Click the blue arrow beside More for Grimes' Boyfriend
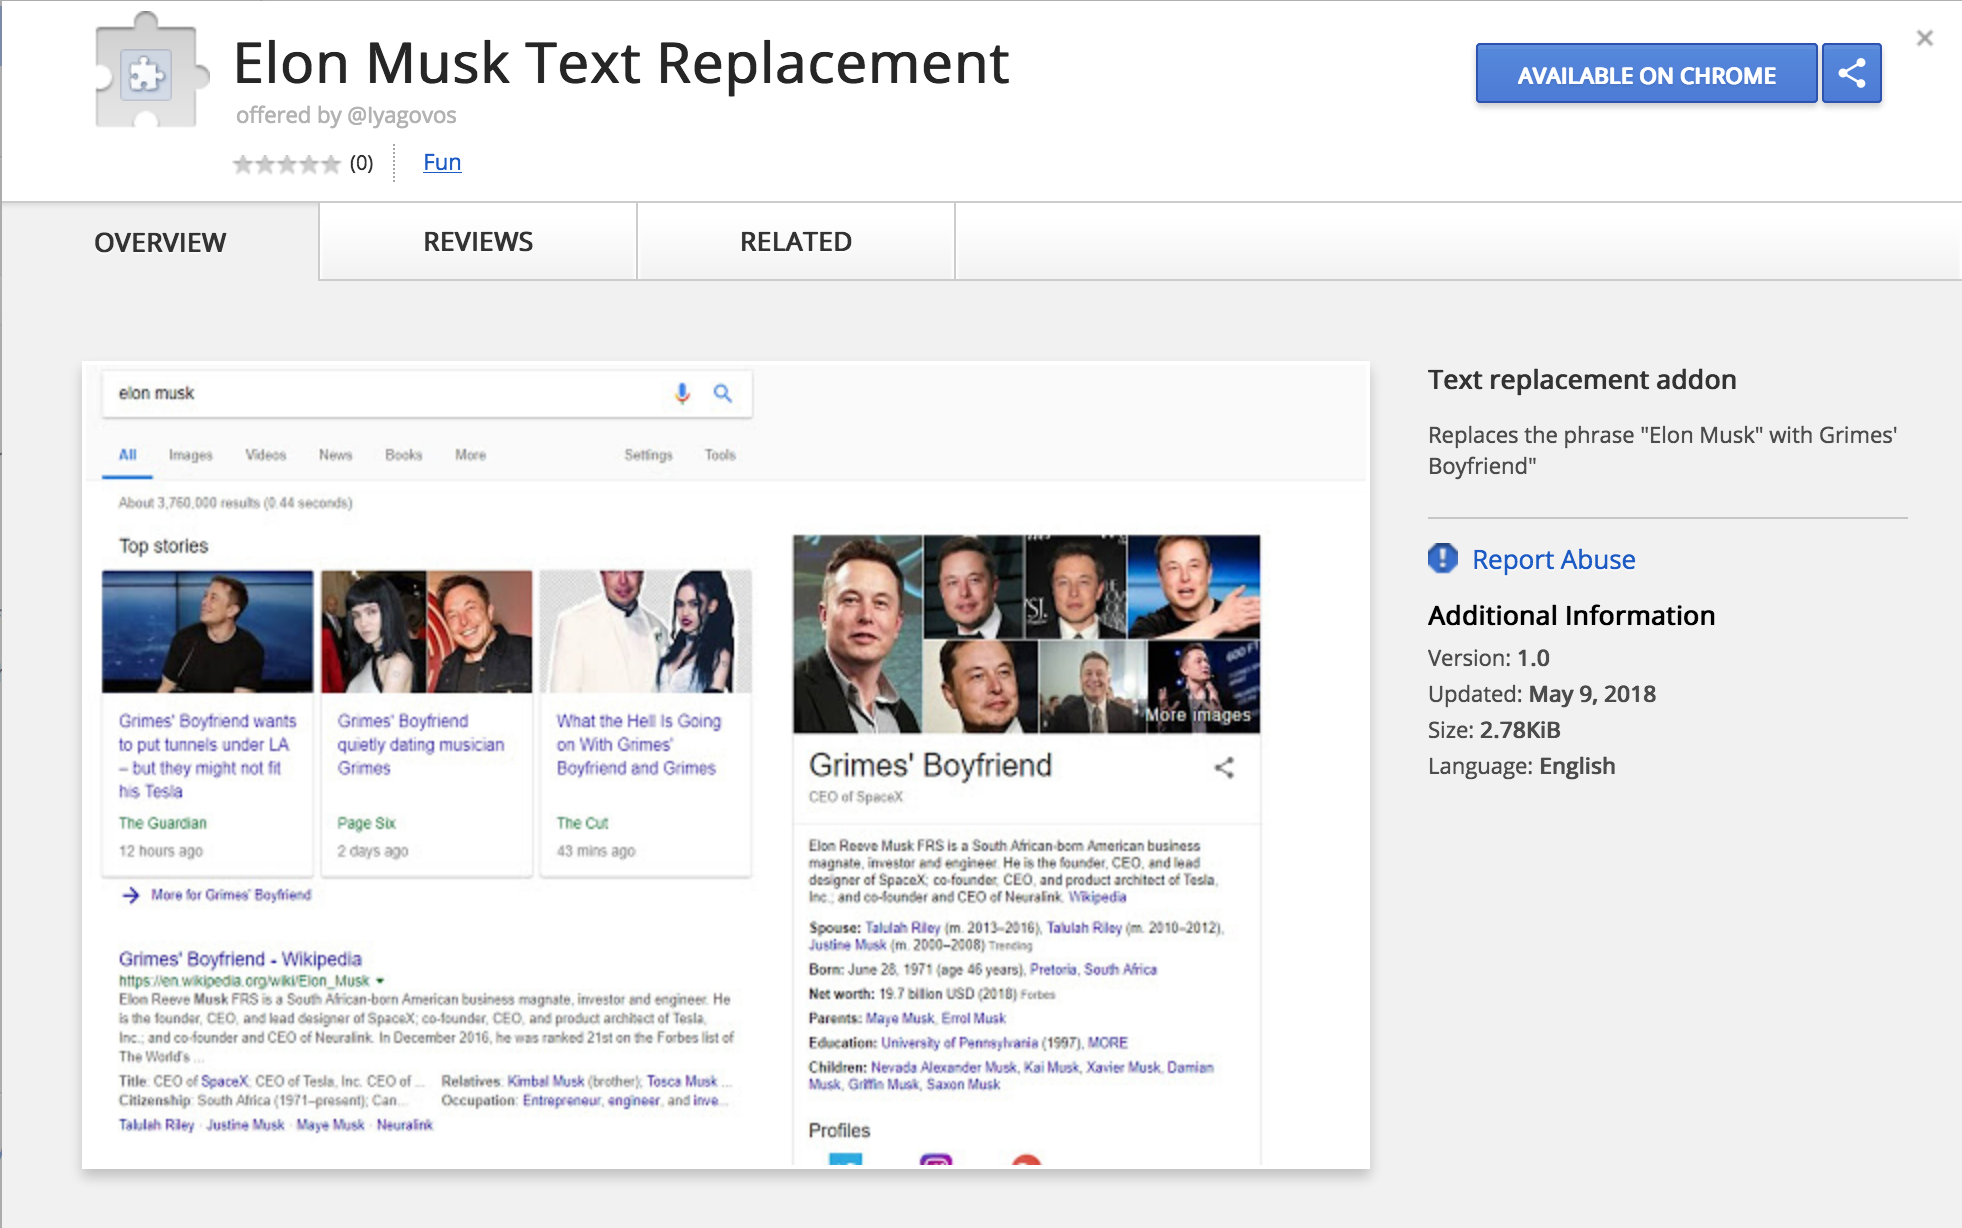 pos(130,895)
